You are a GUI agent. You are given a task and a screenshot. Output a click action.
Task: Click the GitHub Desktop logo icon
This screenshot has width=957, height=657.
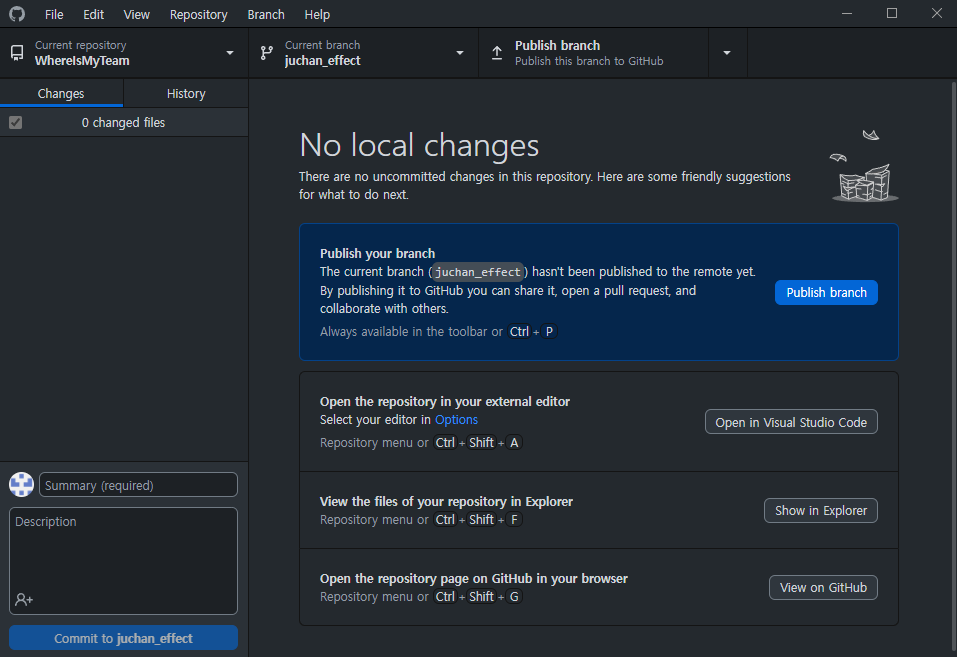coord(17,13)
